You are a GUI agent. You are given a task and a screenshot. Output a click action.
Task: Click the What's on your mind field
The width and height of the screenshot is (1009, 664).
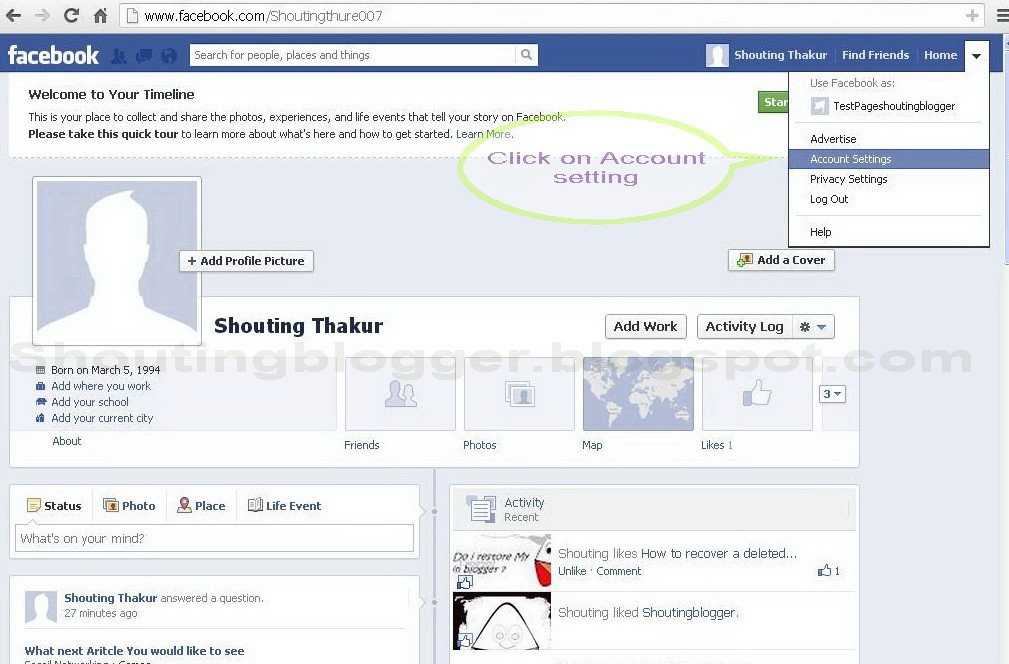point(214,539)
